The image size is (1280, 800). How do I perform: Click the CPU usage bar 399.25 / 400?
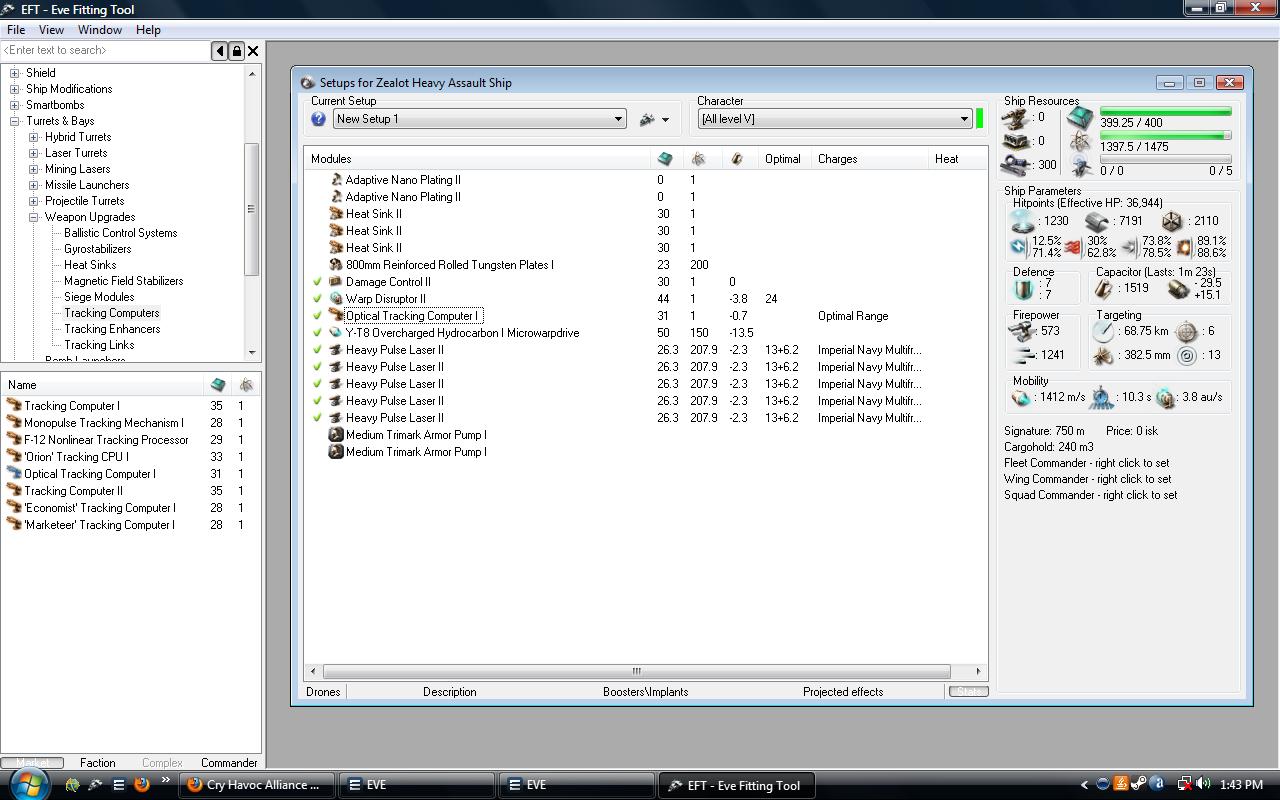1165,111
